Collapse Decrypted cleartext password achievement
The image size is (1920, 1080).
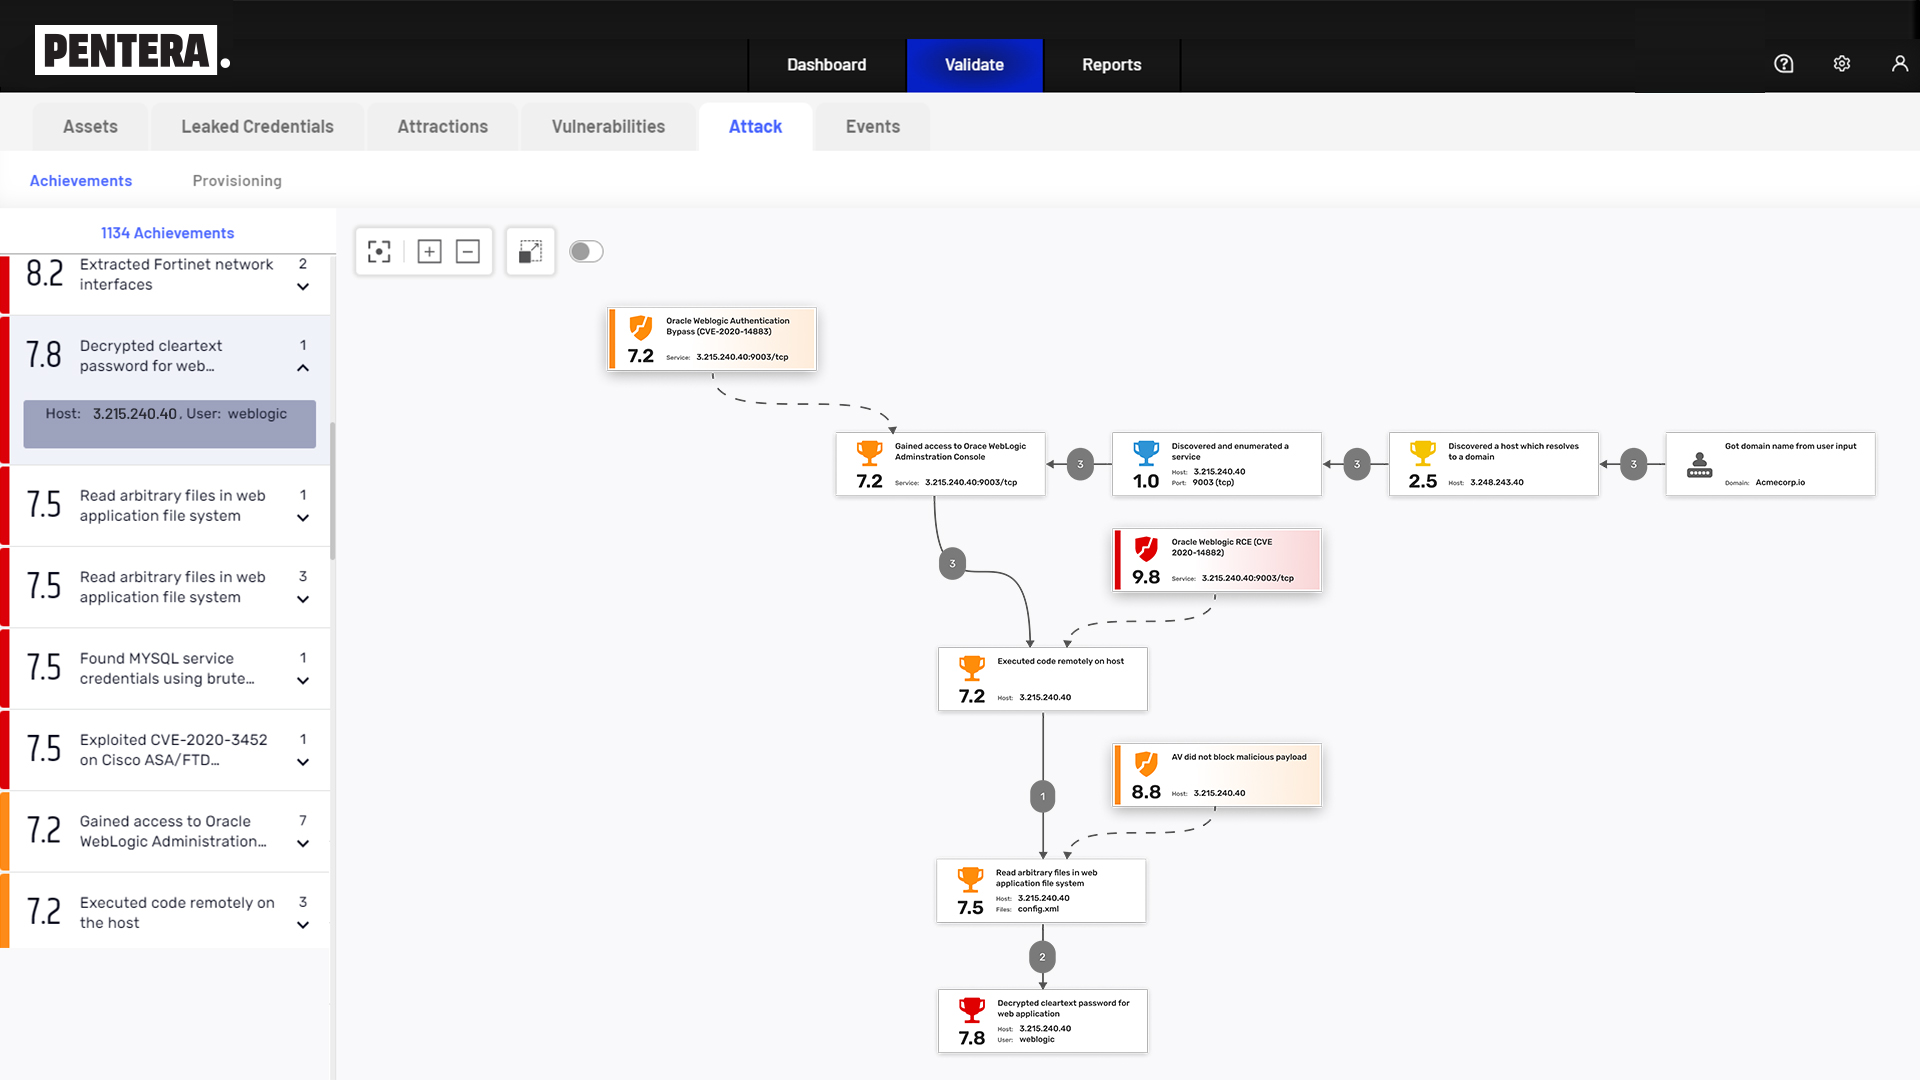303,368
